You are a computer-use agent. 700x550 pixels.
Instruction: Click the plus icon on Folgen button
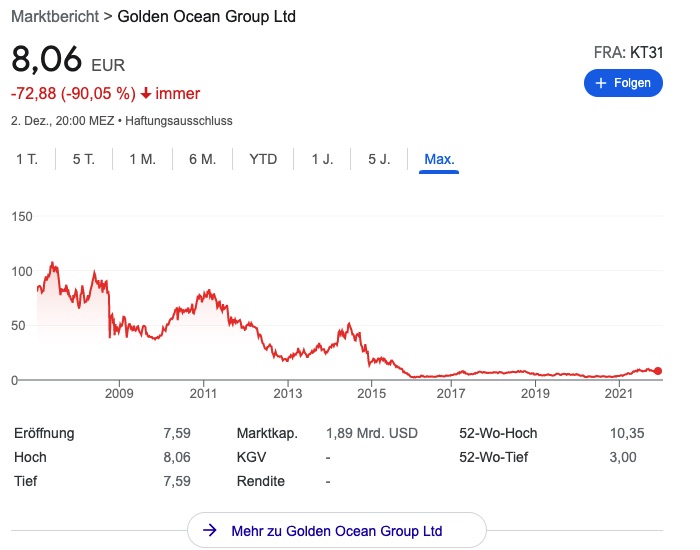(x=601, y=83)
